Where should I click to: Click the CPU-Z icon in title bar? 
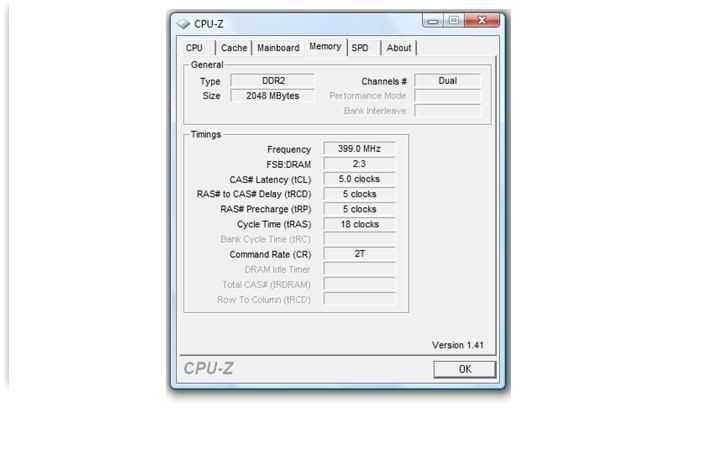(183, 24)
